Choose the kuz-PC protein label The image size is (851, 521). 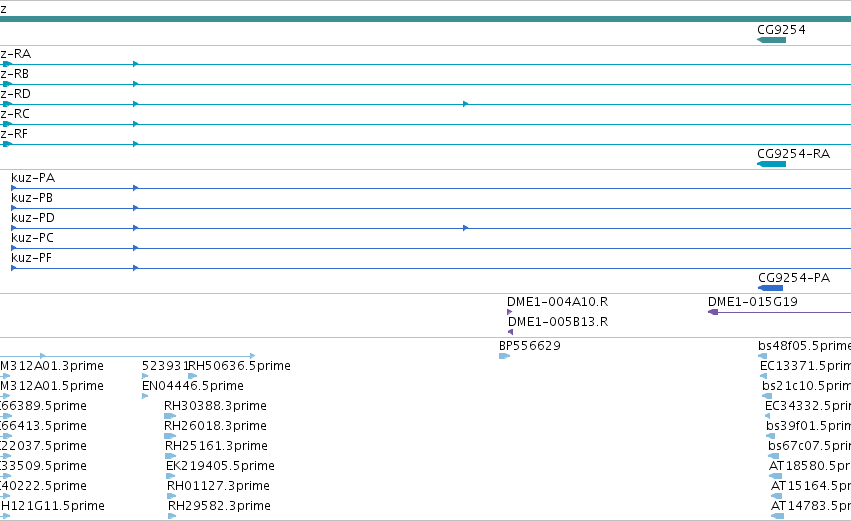(33, 238)
